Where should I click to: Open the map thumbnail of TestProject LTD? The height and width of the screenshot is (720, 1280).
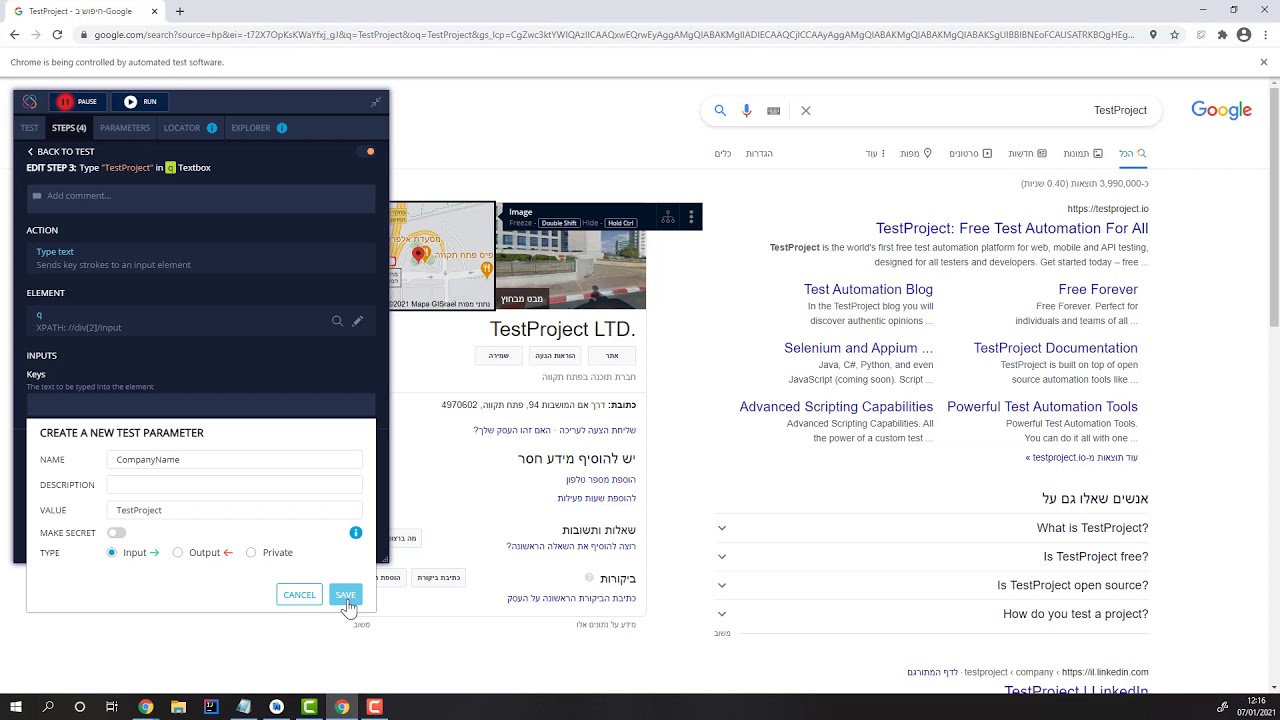442,256
